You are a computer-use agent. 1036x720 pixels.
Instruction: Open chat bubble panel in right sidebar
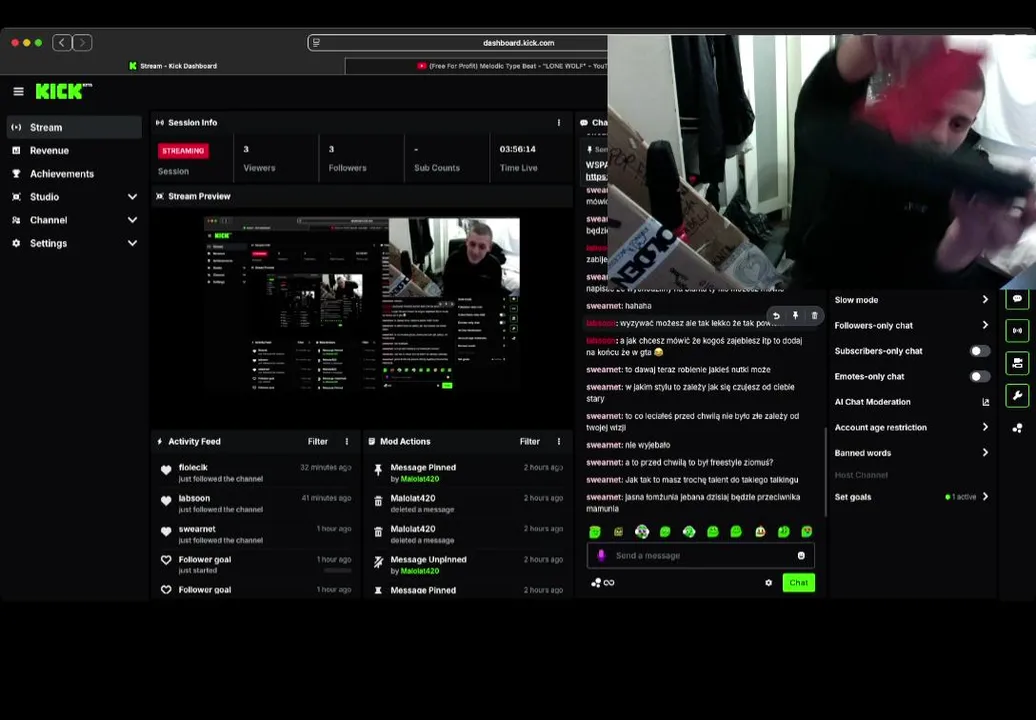click(x=1018, y=299)
